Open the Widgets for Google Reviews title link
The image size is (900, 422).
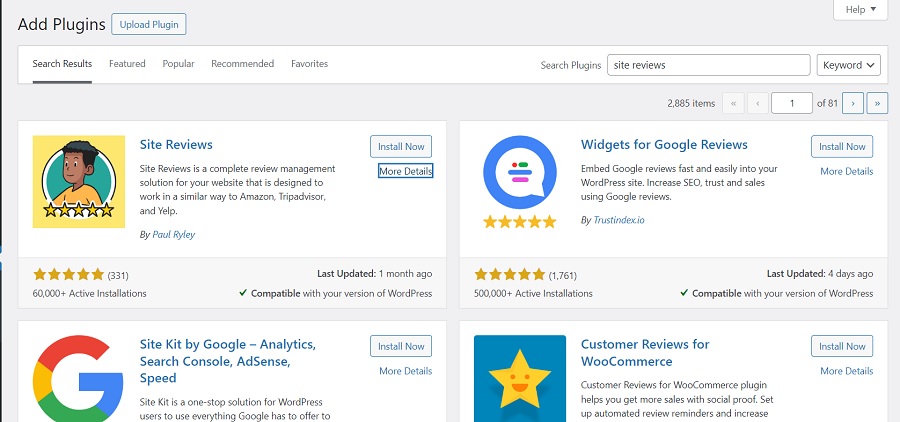tap(664, 144)
